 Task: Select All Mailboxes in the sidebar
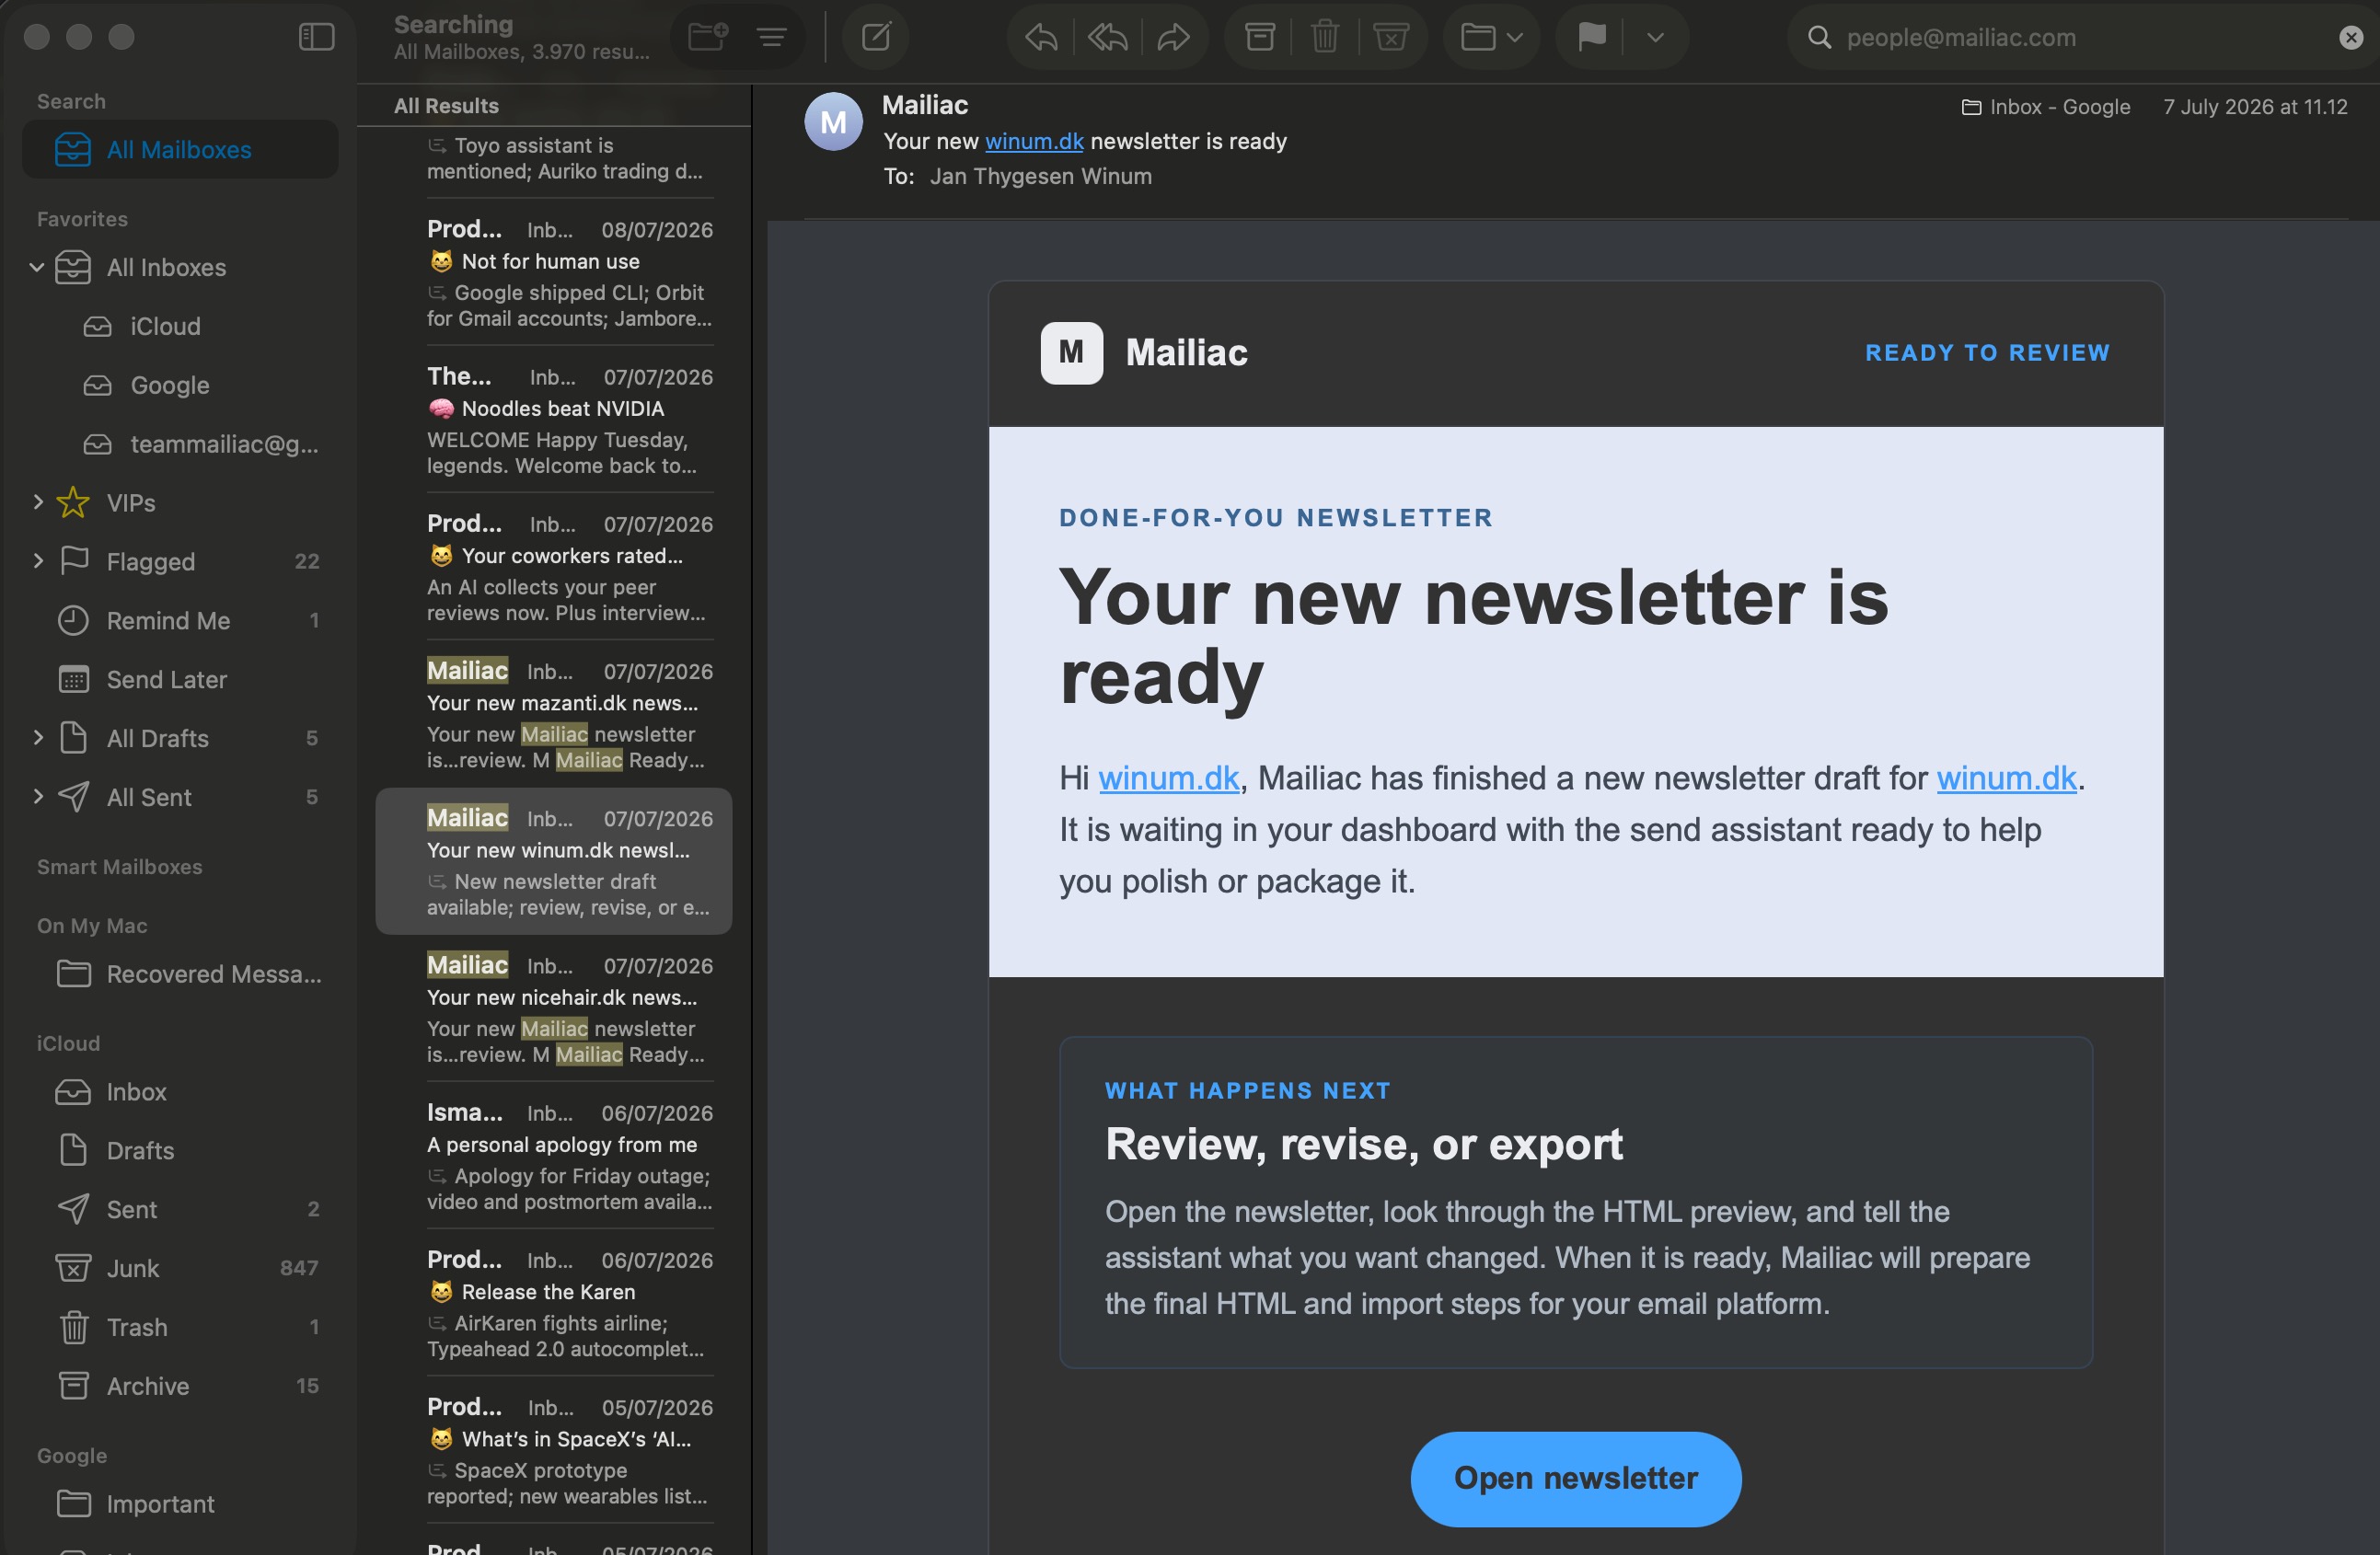180,149
